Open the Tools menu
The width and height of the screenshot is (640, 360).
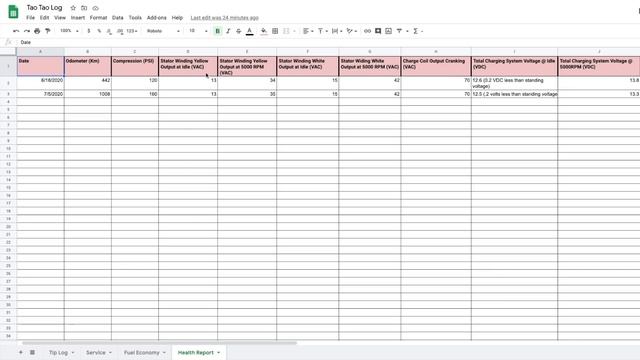coord(135,18)
